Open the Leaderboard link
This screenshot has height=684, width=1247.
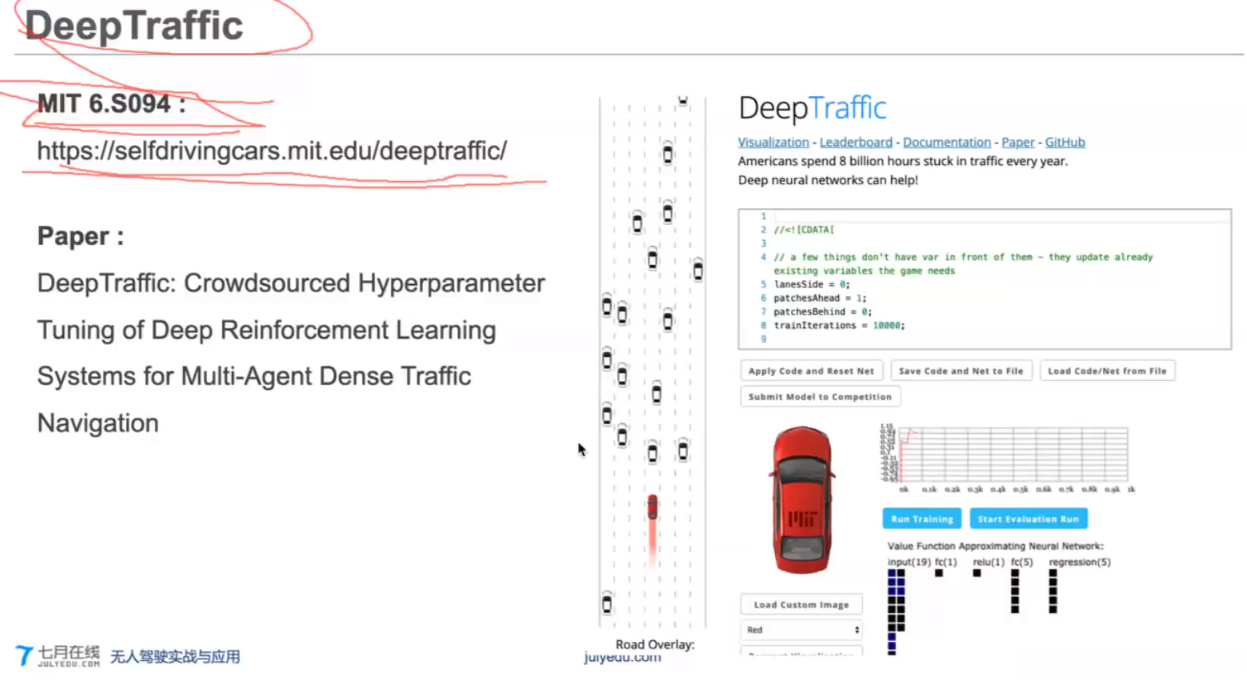[x=856, y=142]
